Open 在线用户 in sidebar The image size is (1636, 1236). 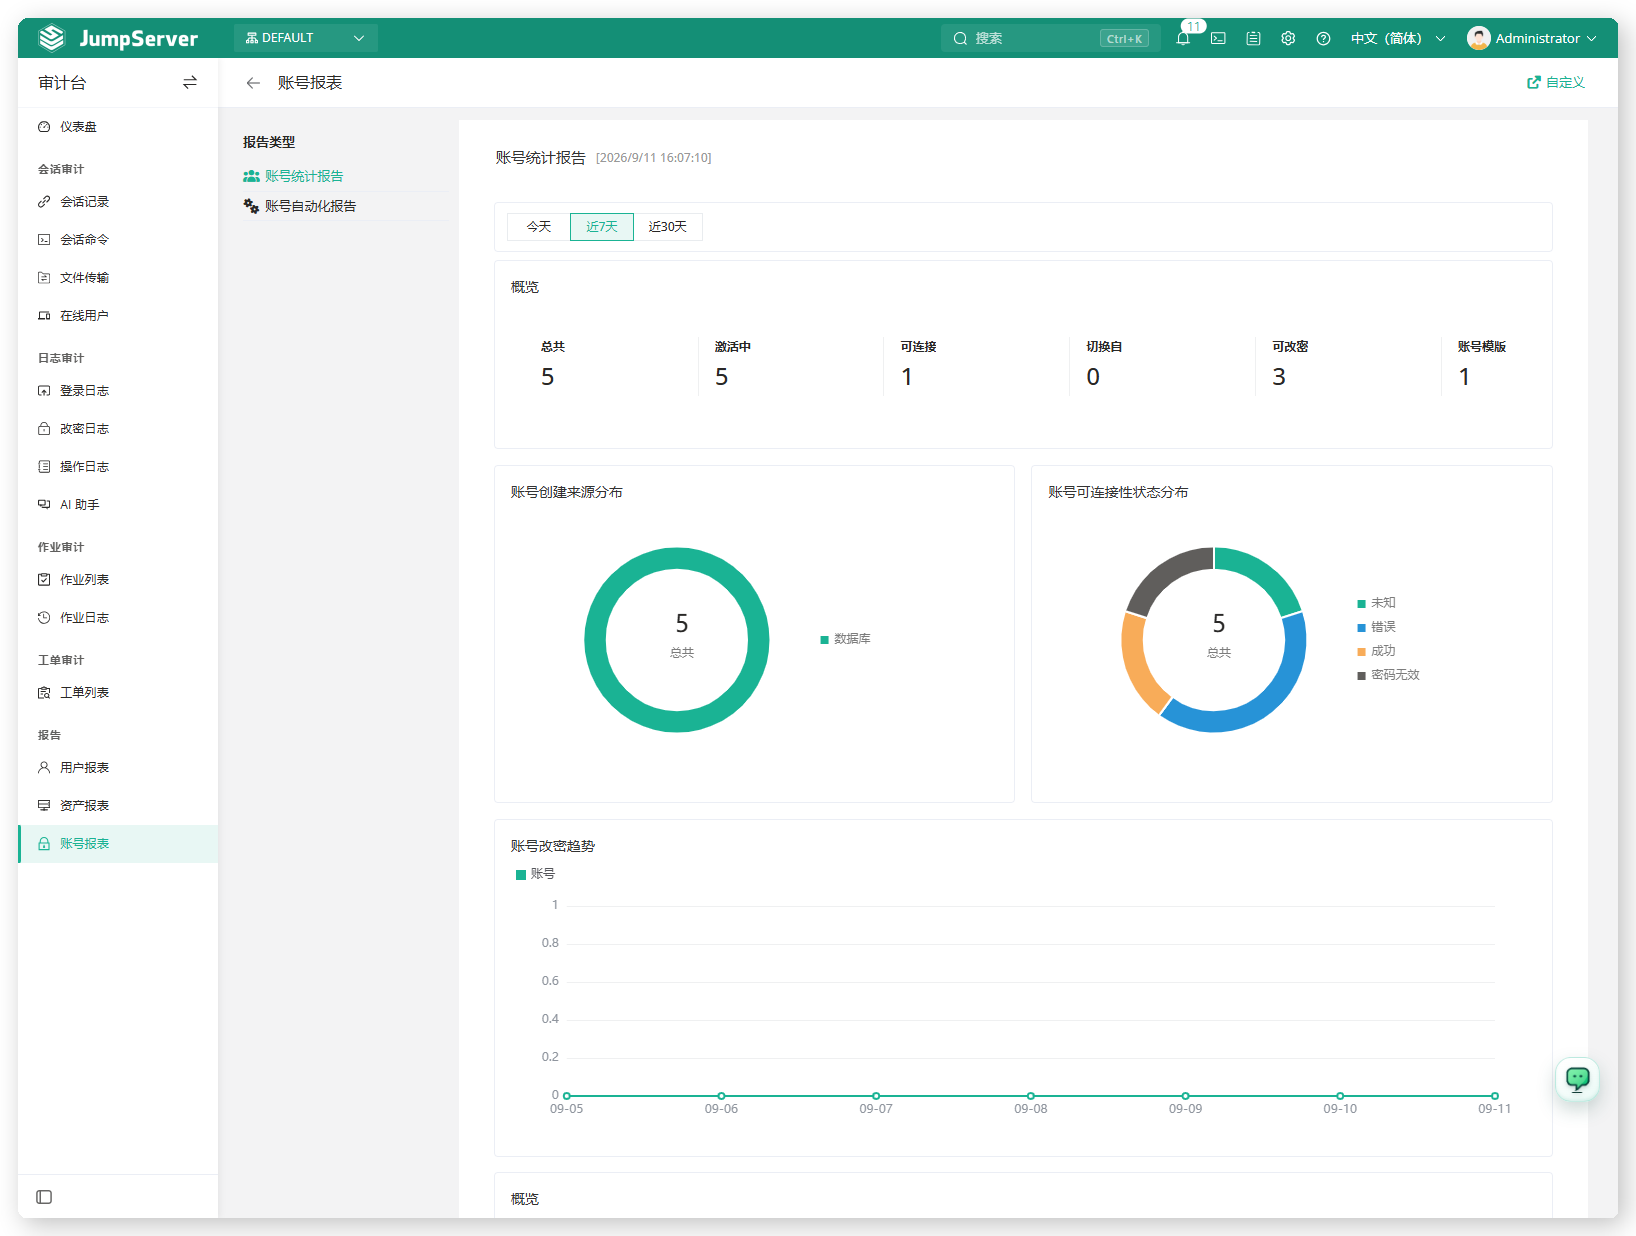click(x=118, y=316)
